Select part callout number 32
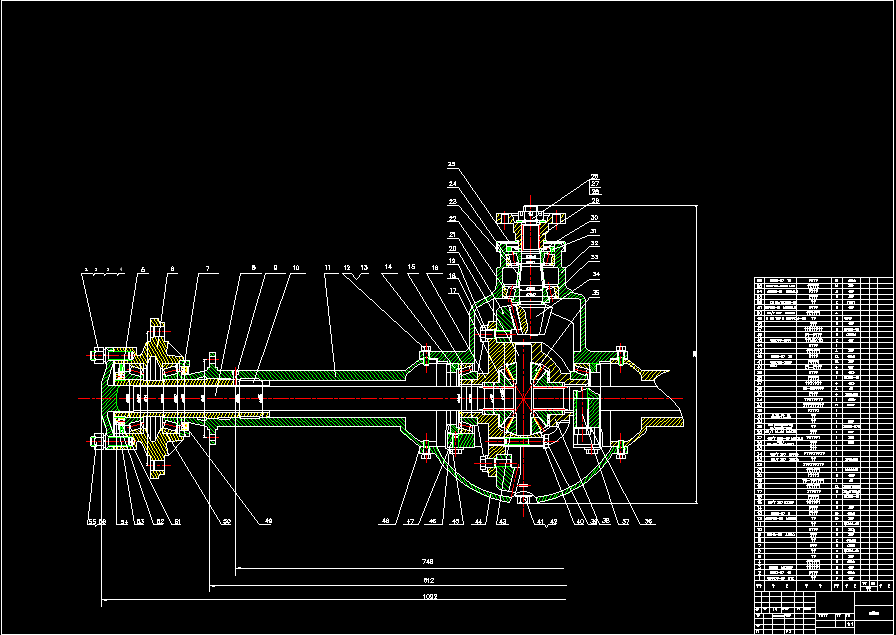This screenshot has height=635, width=896. pyautogui.click(x=595, y=243)
